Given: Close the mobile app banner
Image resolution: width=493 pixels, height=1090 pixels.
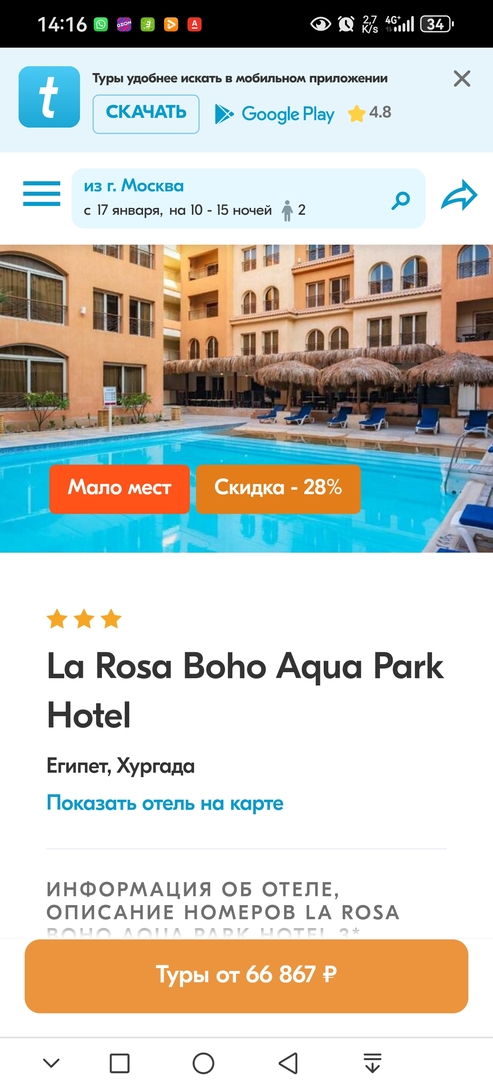Looking at the screenshot, I should [x=462, y=79].
